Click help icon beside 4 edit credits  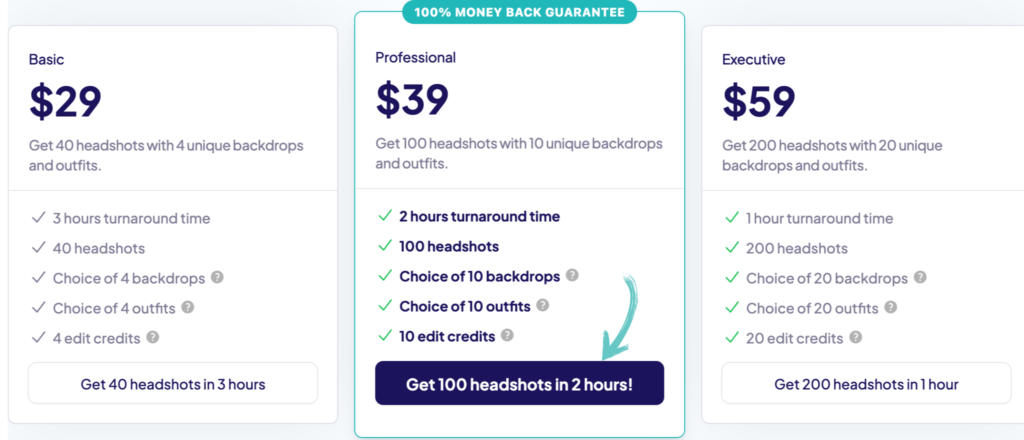pos(153,337)
